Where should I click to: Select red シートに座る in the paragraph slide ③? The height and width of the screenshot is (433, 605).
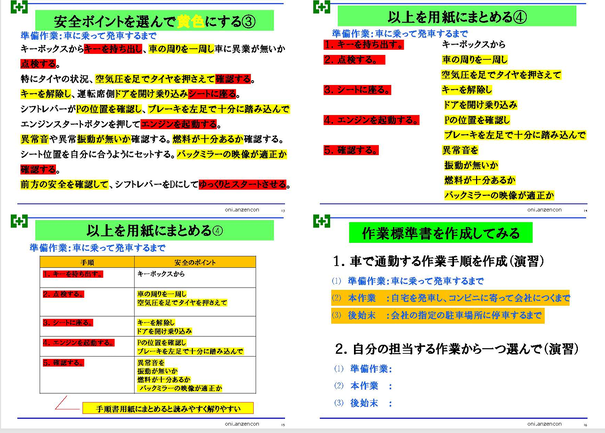(x=212, y=94)
